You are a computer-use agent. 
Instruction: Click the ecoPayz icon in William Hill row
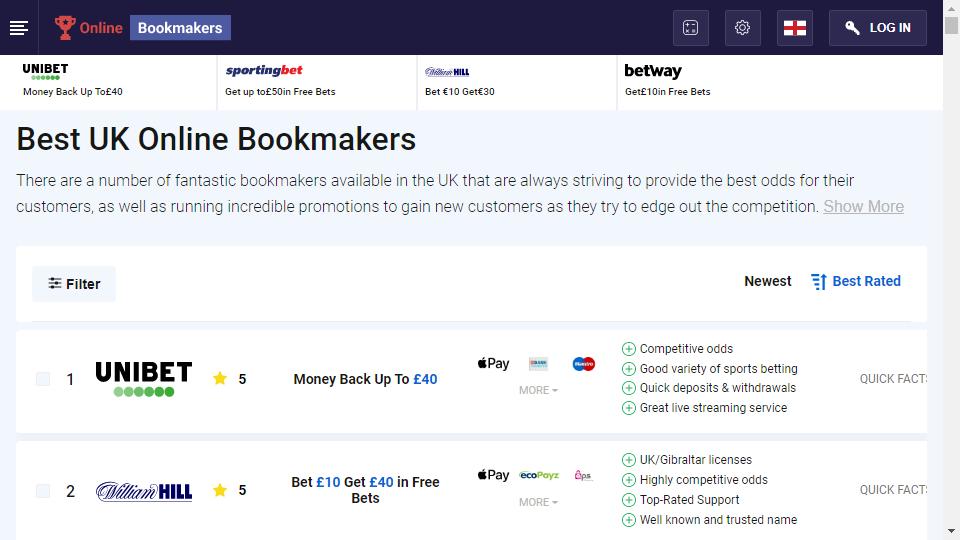(539, 475)
